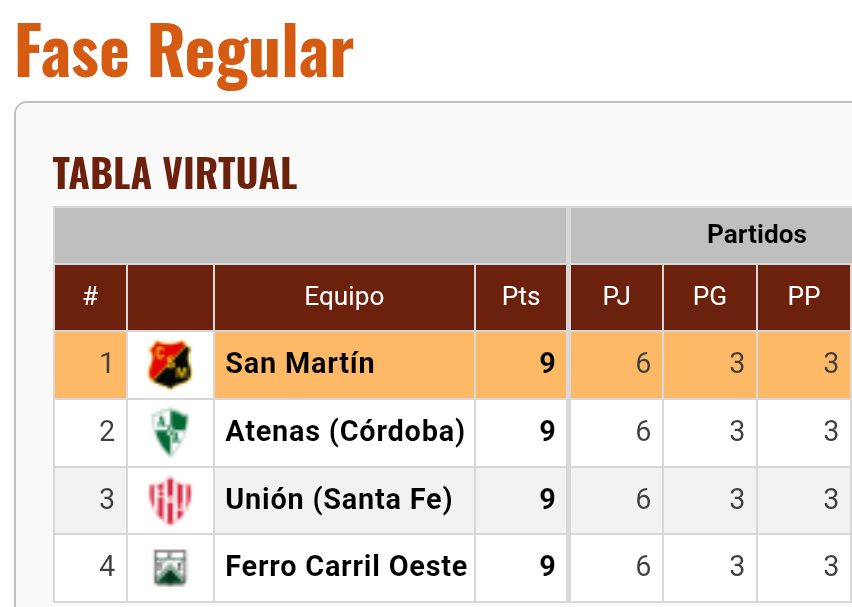The width and height of the screenshot is (852, 607).
Task: Click the Fase Regular page heading
Action: point(184,52)
